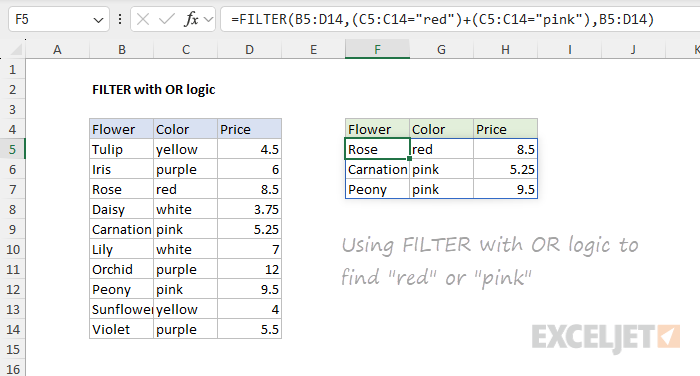Click the enter checkmark icon in formula bar
This screenshot has height=376, width=700.
point(167,19)
